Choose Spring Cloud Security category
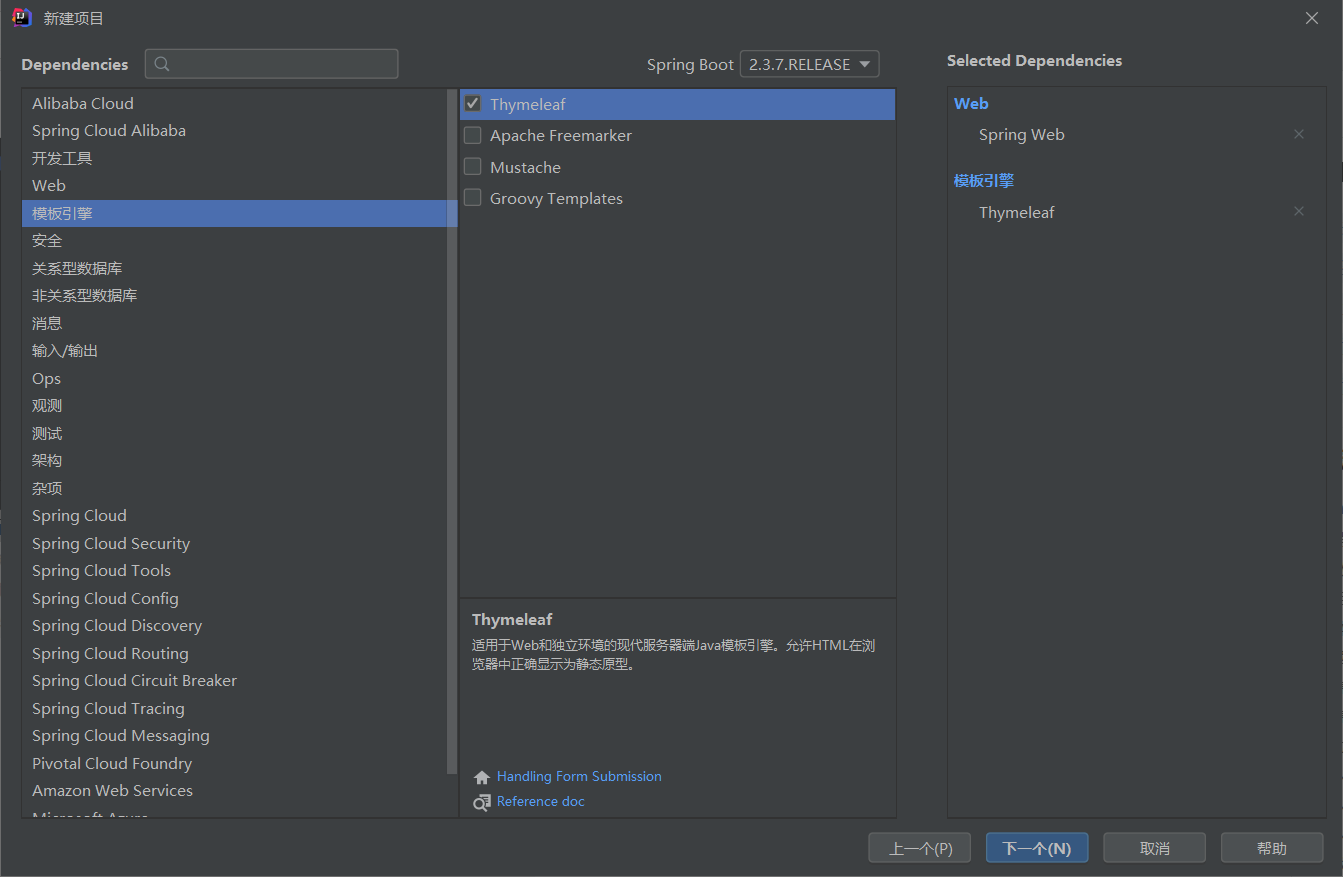This screenshot has width=1343, height=877. (234, 543)
